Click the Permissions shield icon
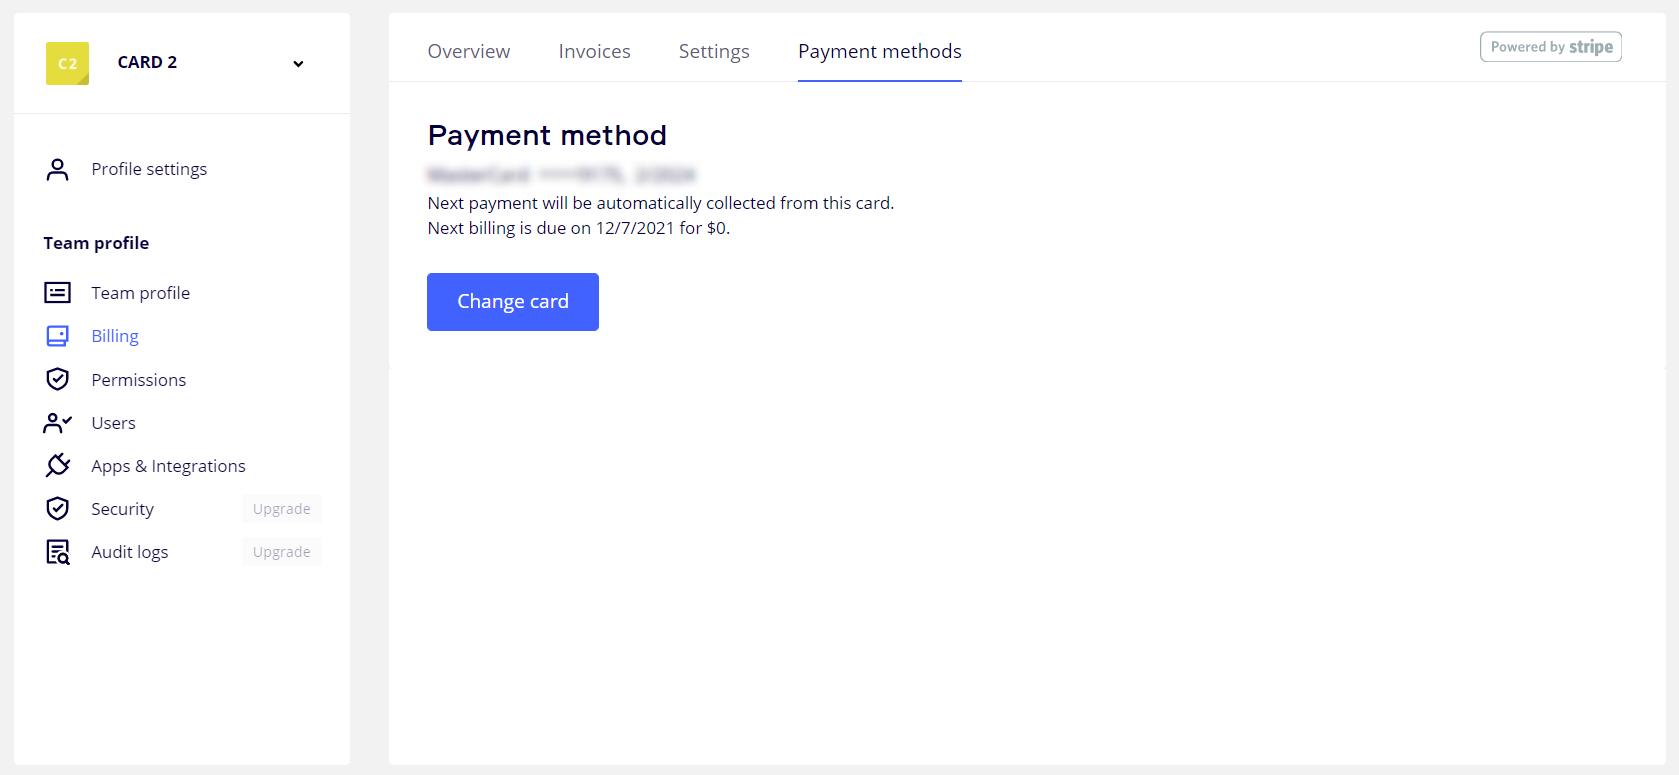Screen dimensions: 1679x775 58,379
